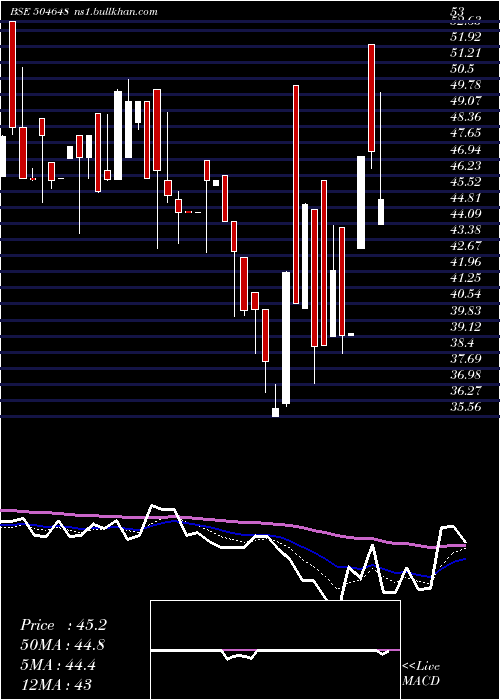Click the lowest small white candle at chart bottom
The image size is (500, 700).
[275, 412]
